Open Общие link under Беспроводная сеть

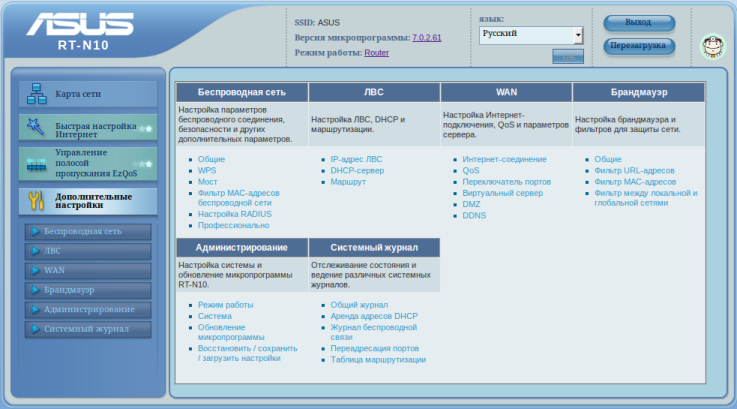point(211,159)
